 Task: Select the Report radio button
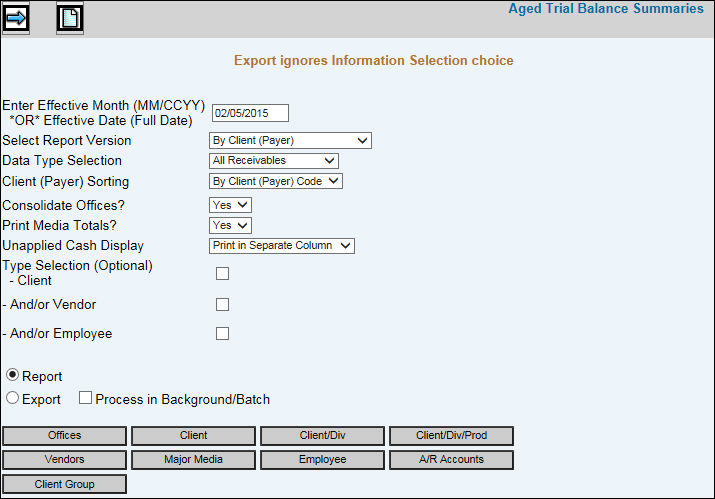(x=12, y=375)
